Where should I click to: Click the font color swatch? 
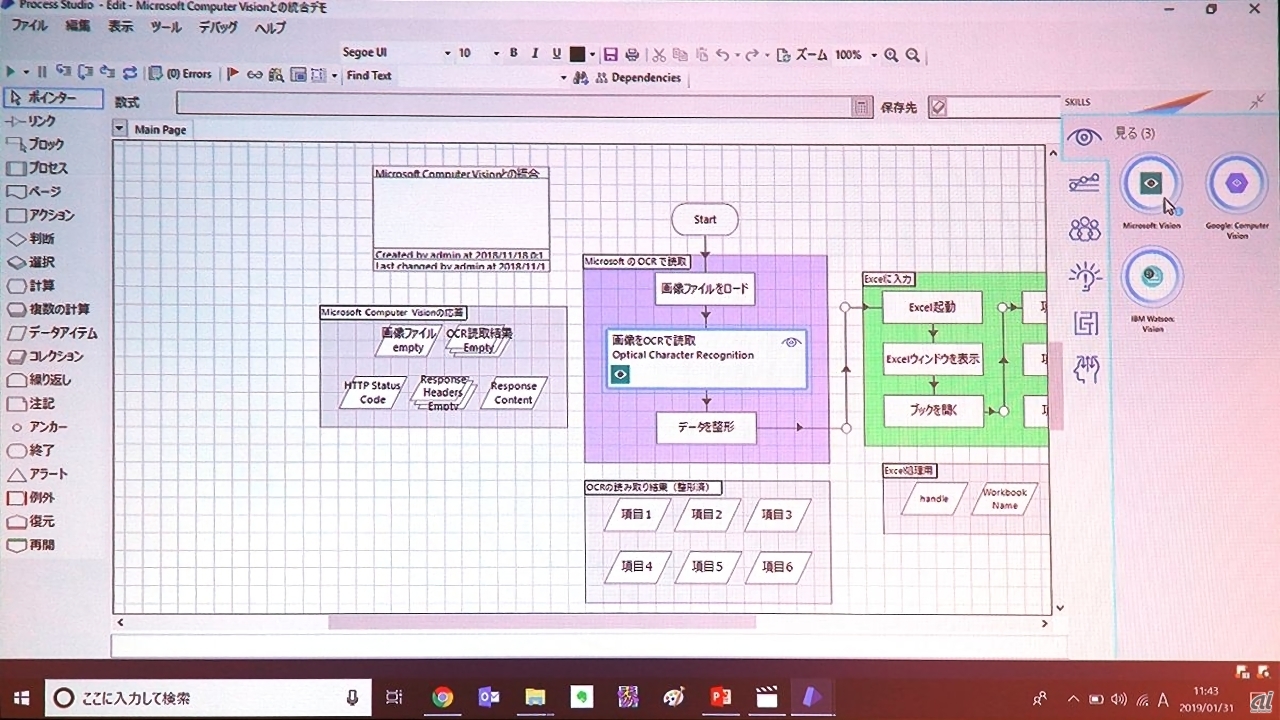(x=577, y=54)
